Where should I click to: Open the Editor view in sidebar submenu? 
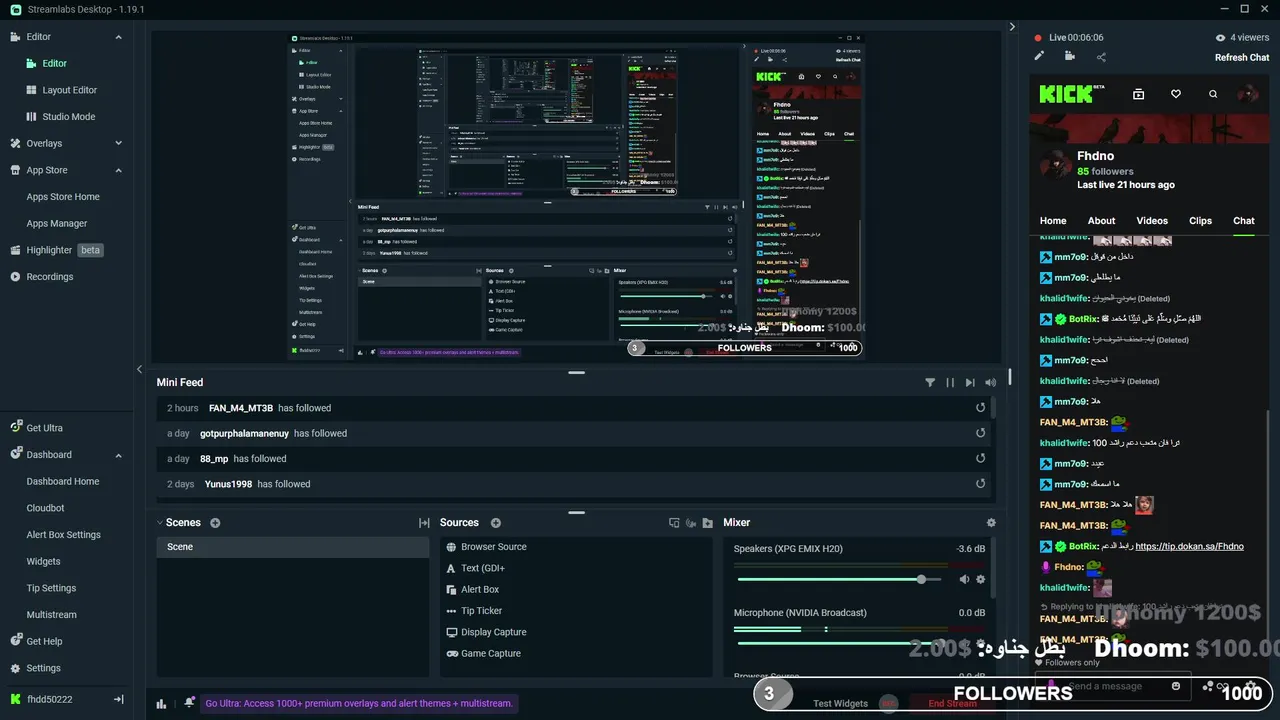[54, 63]
